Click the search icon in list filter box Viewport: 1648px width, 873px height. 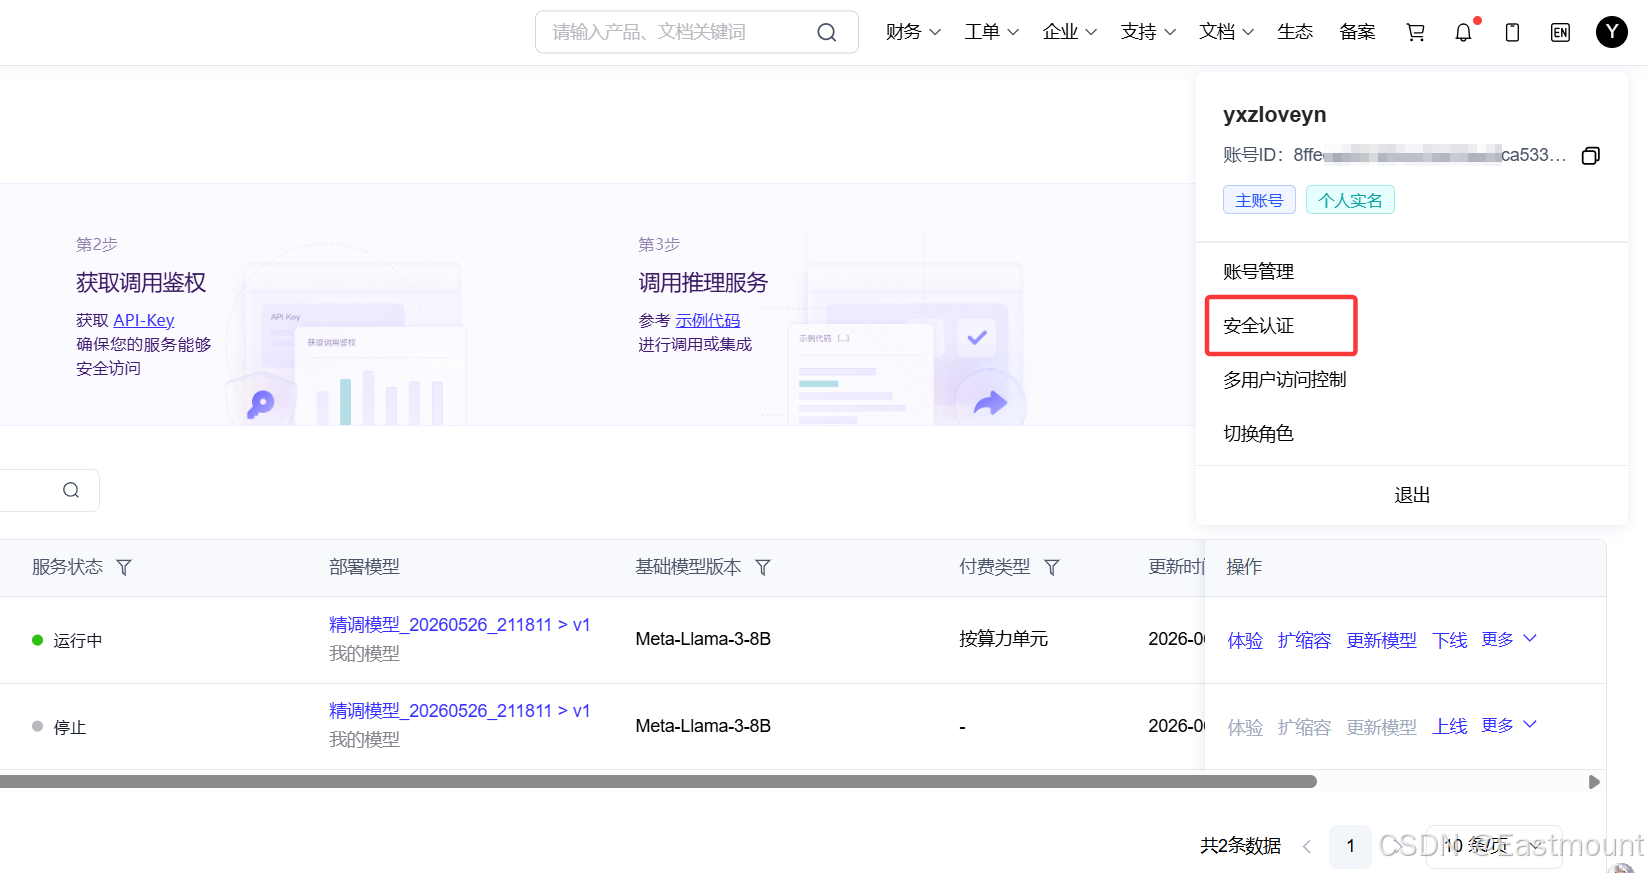[x=71, y=490]
